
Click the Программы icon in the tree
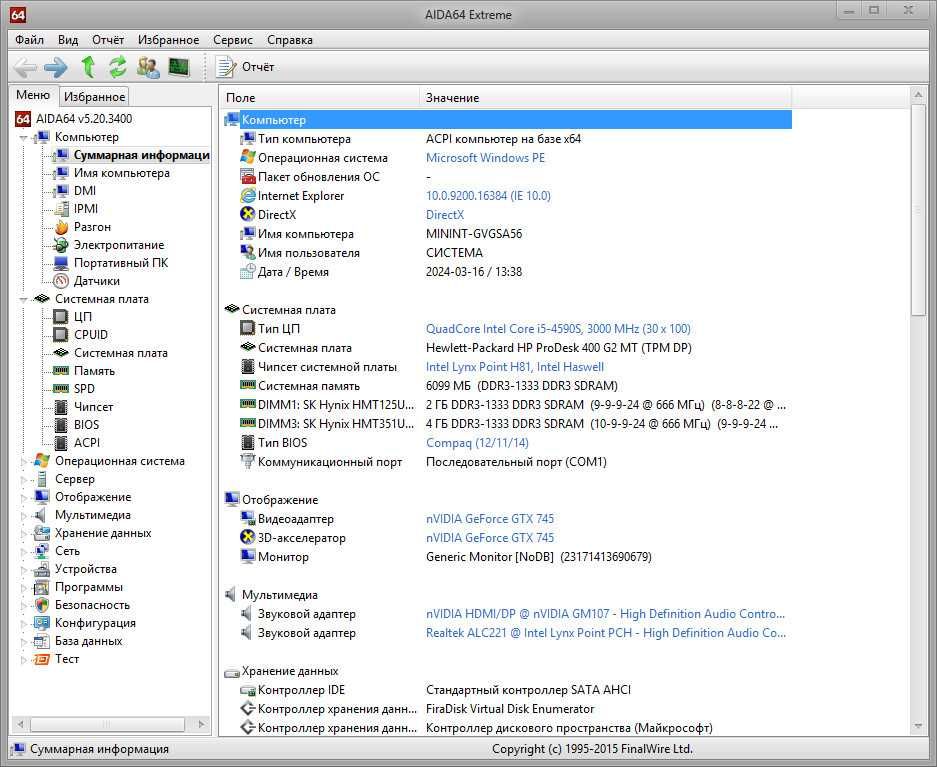[x=42, y=587]
